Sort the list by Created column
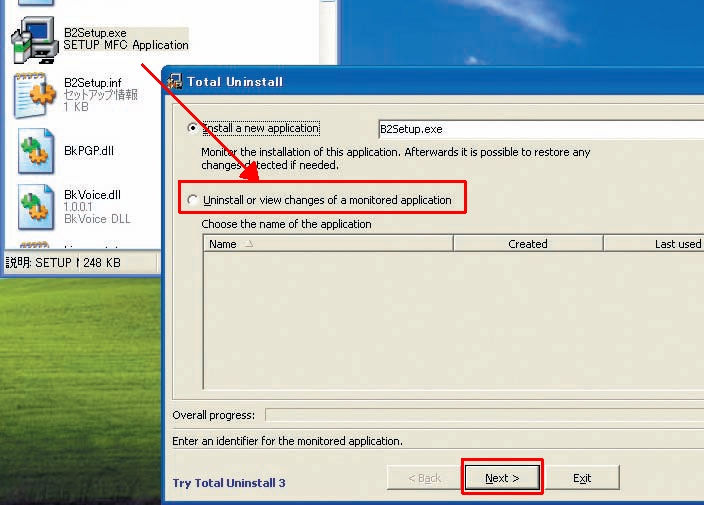This screenshot has width=704, height=505. tap(528, 244)
